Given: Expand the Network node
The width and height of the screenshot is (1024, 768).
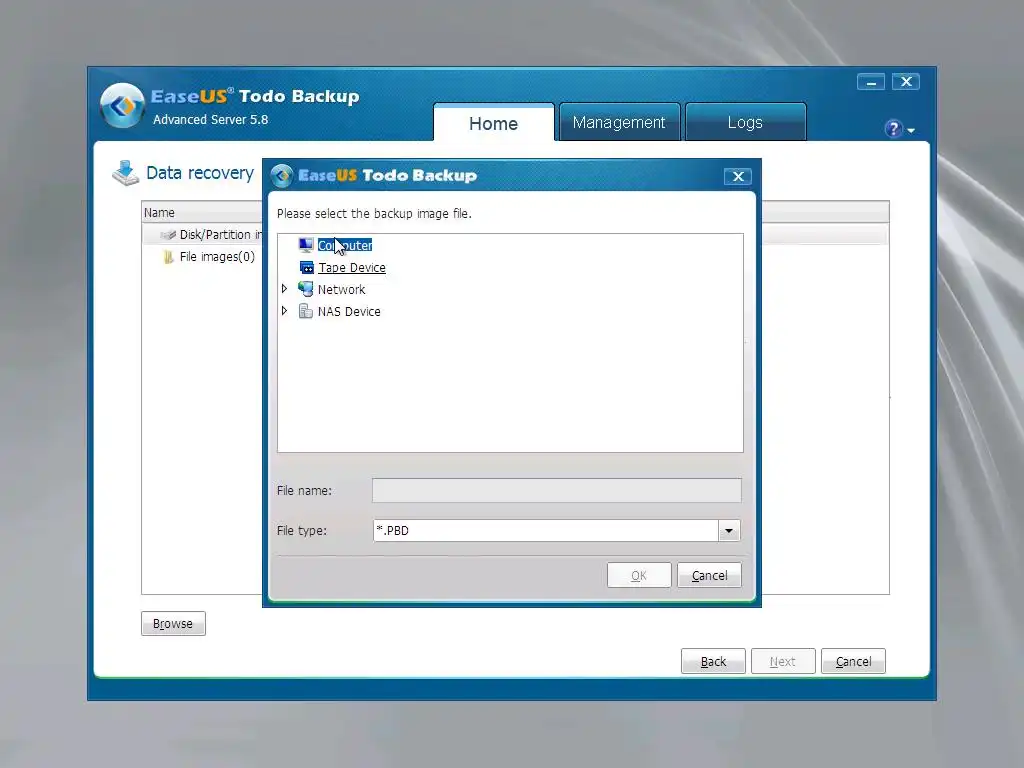Looking at the screenshot, I should (284, 289).
